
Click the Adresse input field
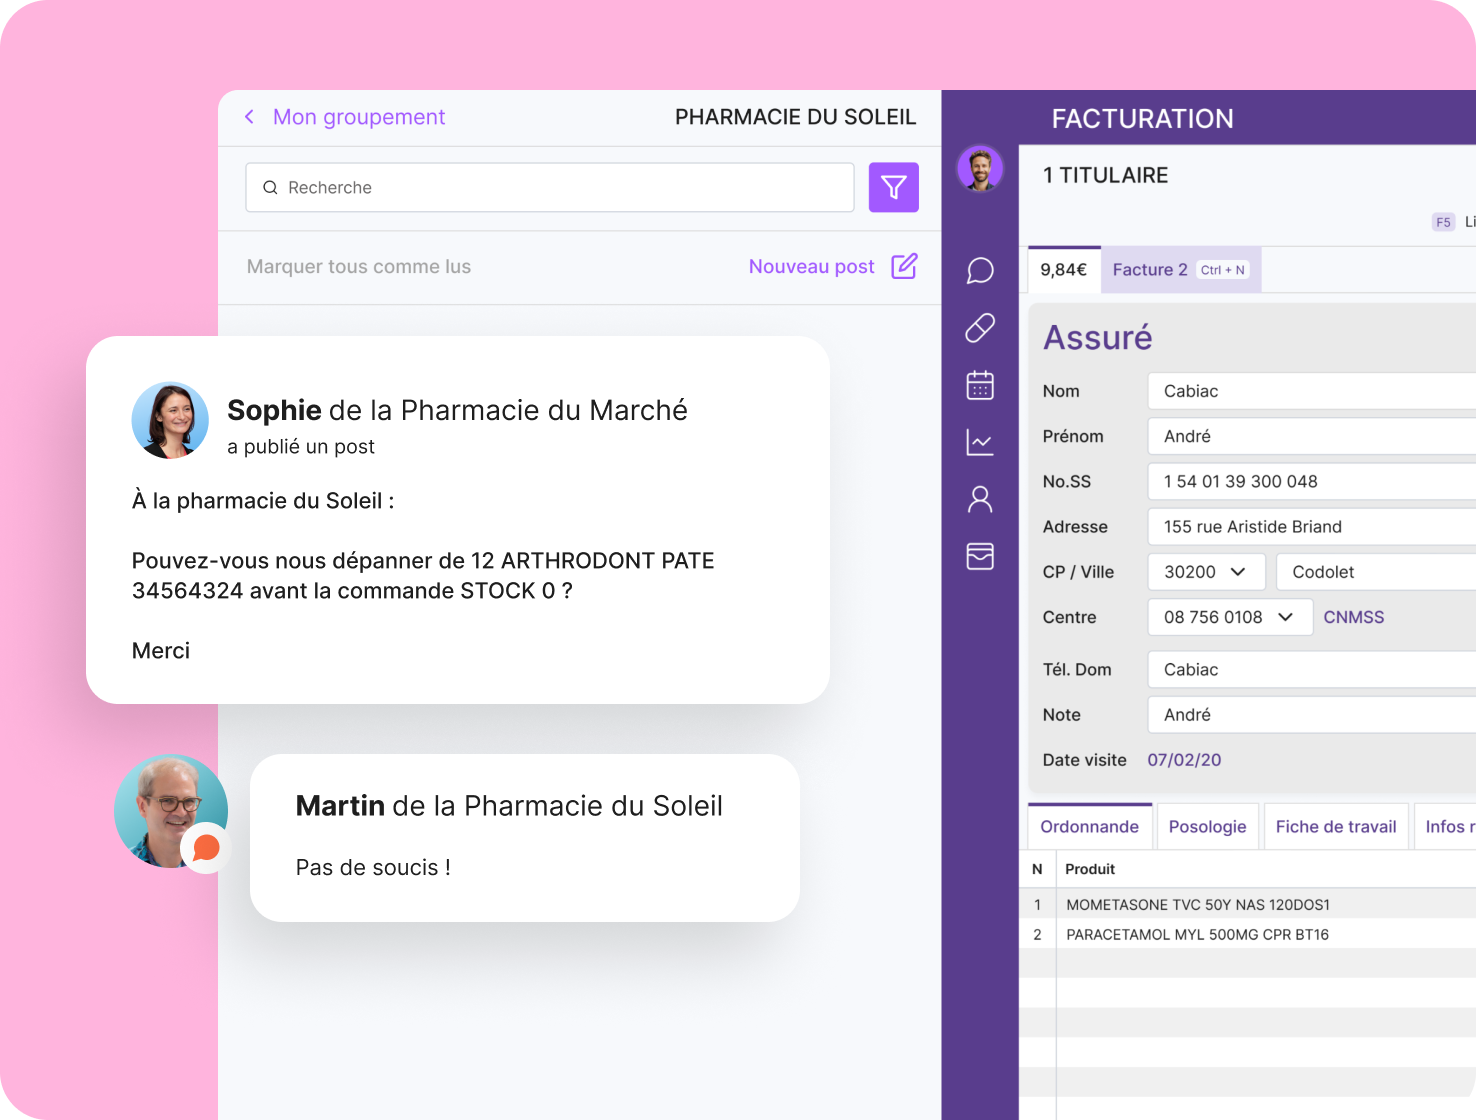click(1310, 527)
